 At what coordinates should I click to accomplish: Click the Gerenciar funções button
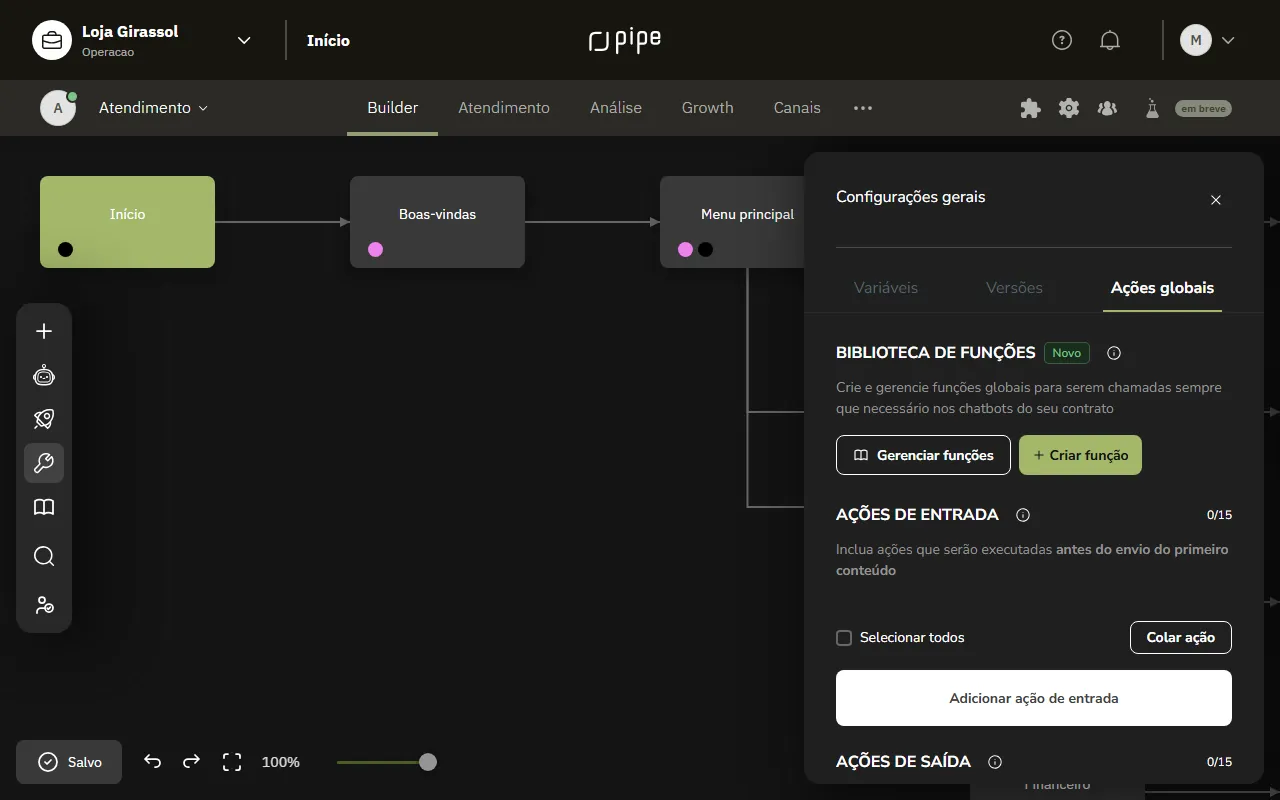click(923, 455)
